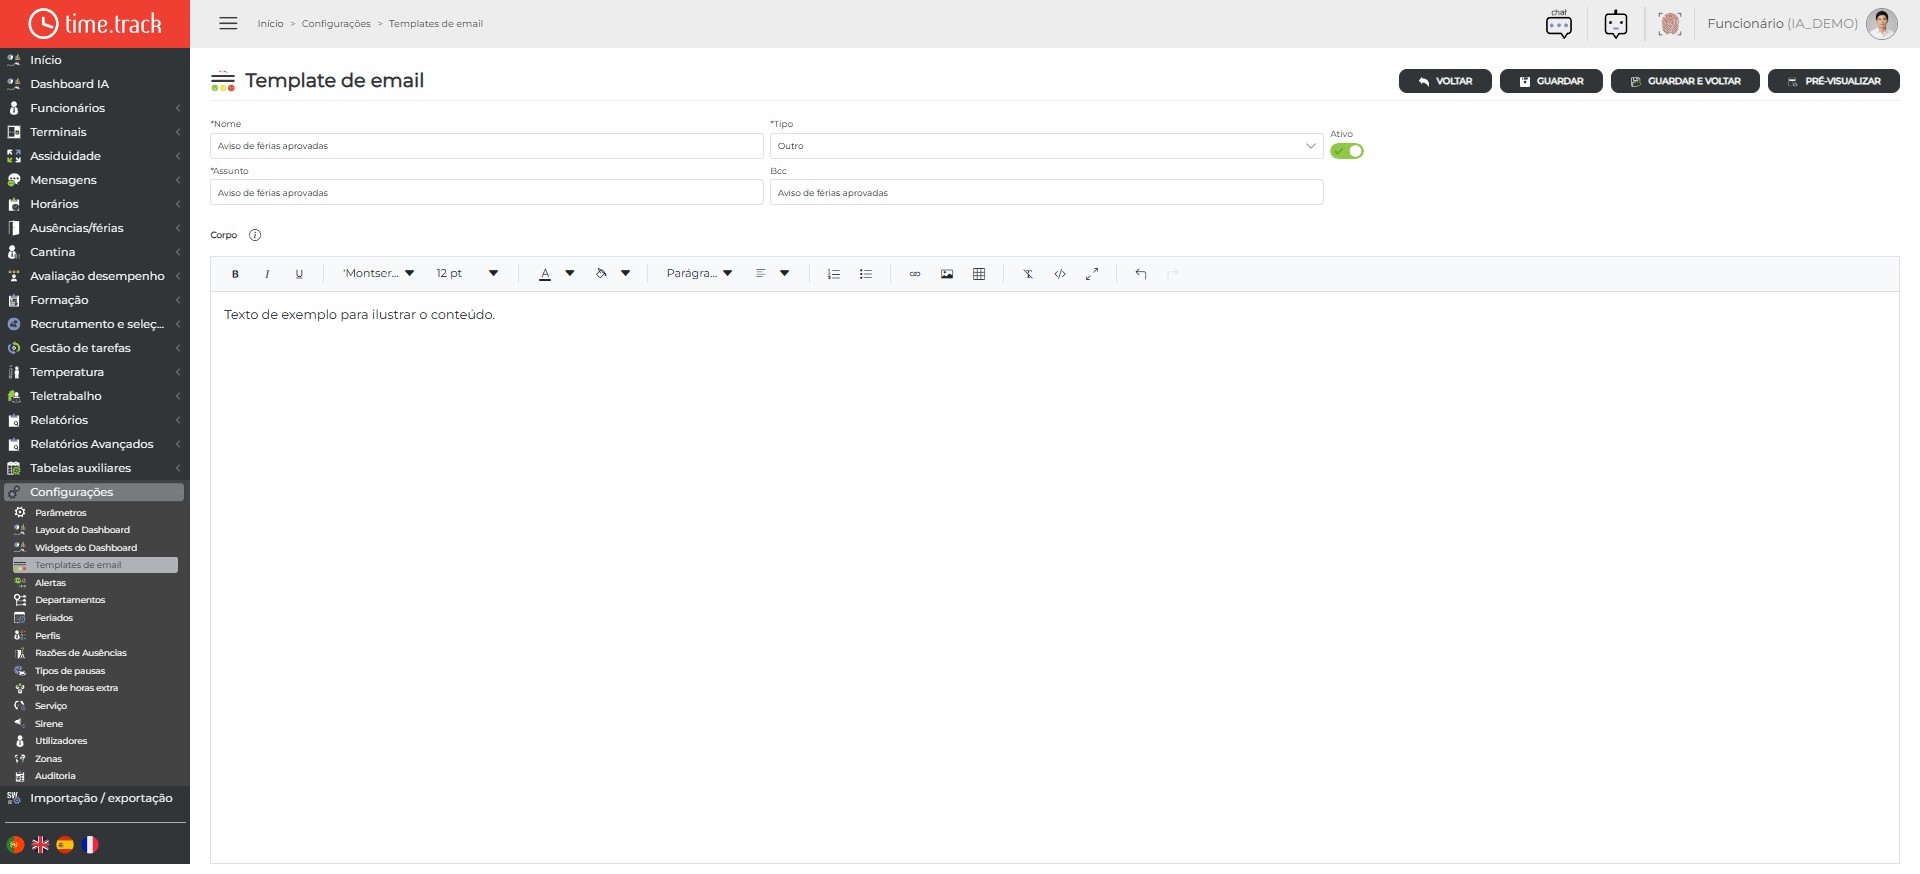Undo the last edit
Image resolution: width=1920 pixels, height=874 pixels.
[1141, 274]
